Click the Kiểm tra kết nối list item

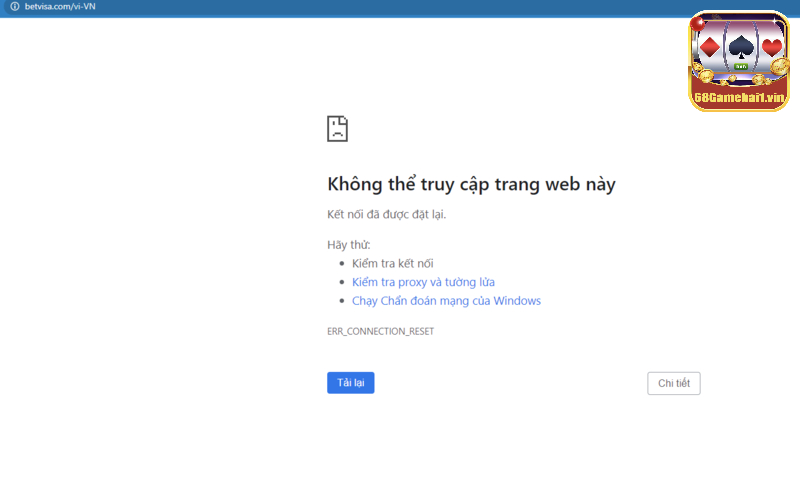(x=392, y=263)
